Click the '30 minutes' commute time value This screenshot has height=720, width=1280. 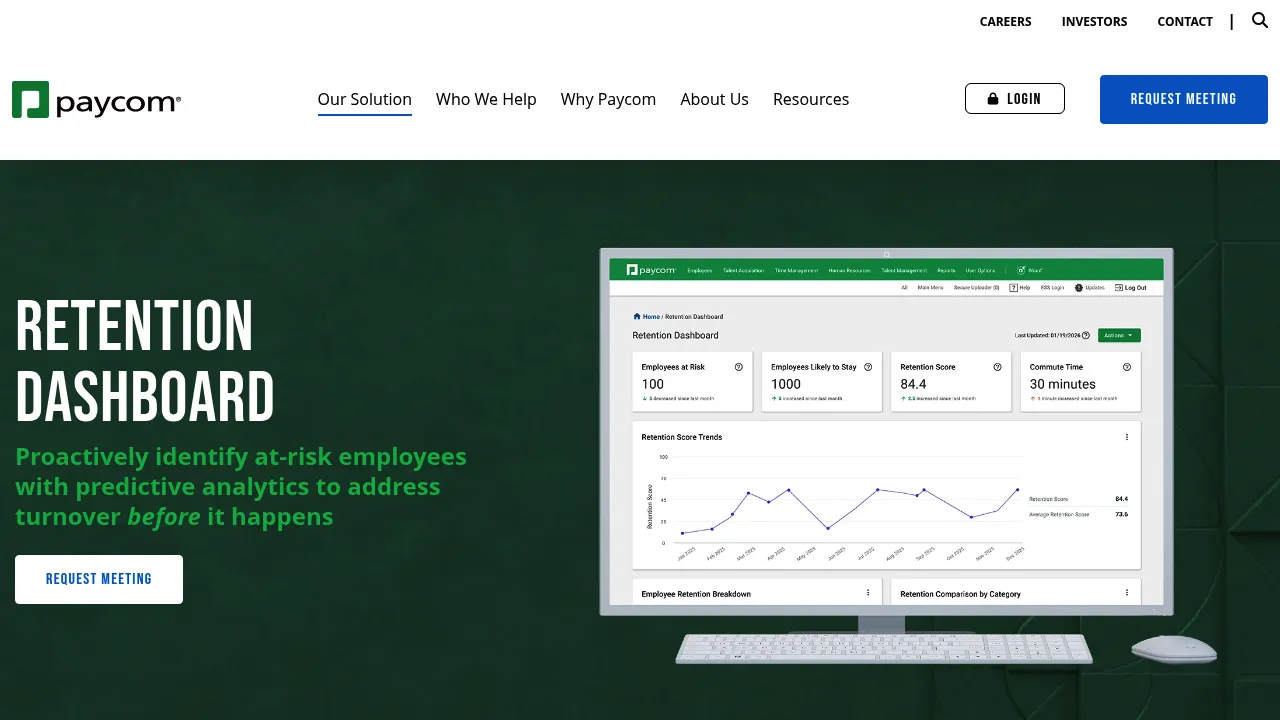tap(1063, 384)
